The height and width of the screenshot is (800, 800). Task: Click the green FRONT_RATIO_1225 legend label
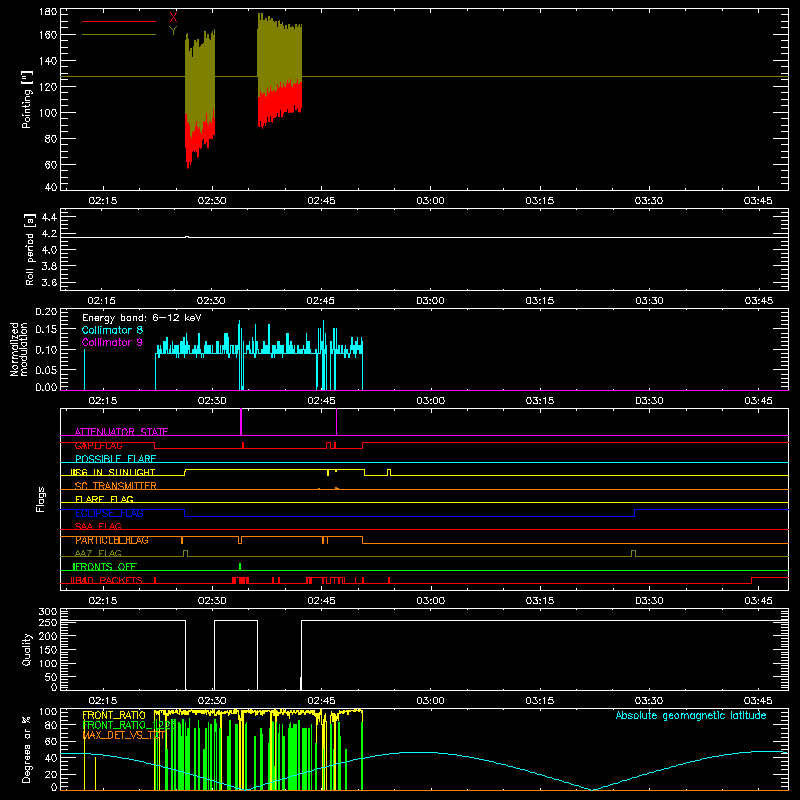click(x=129, y=725)
